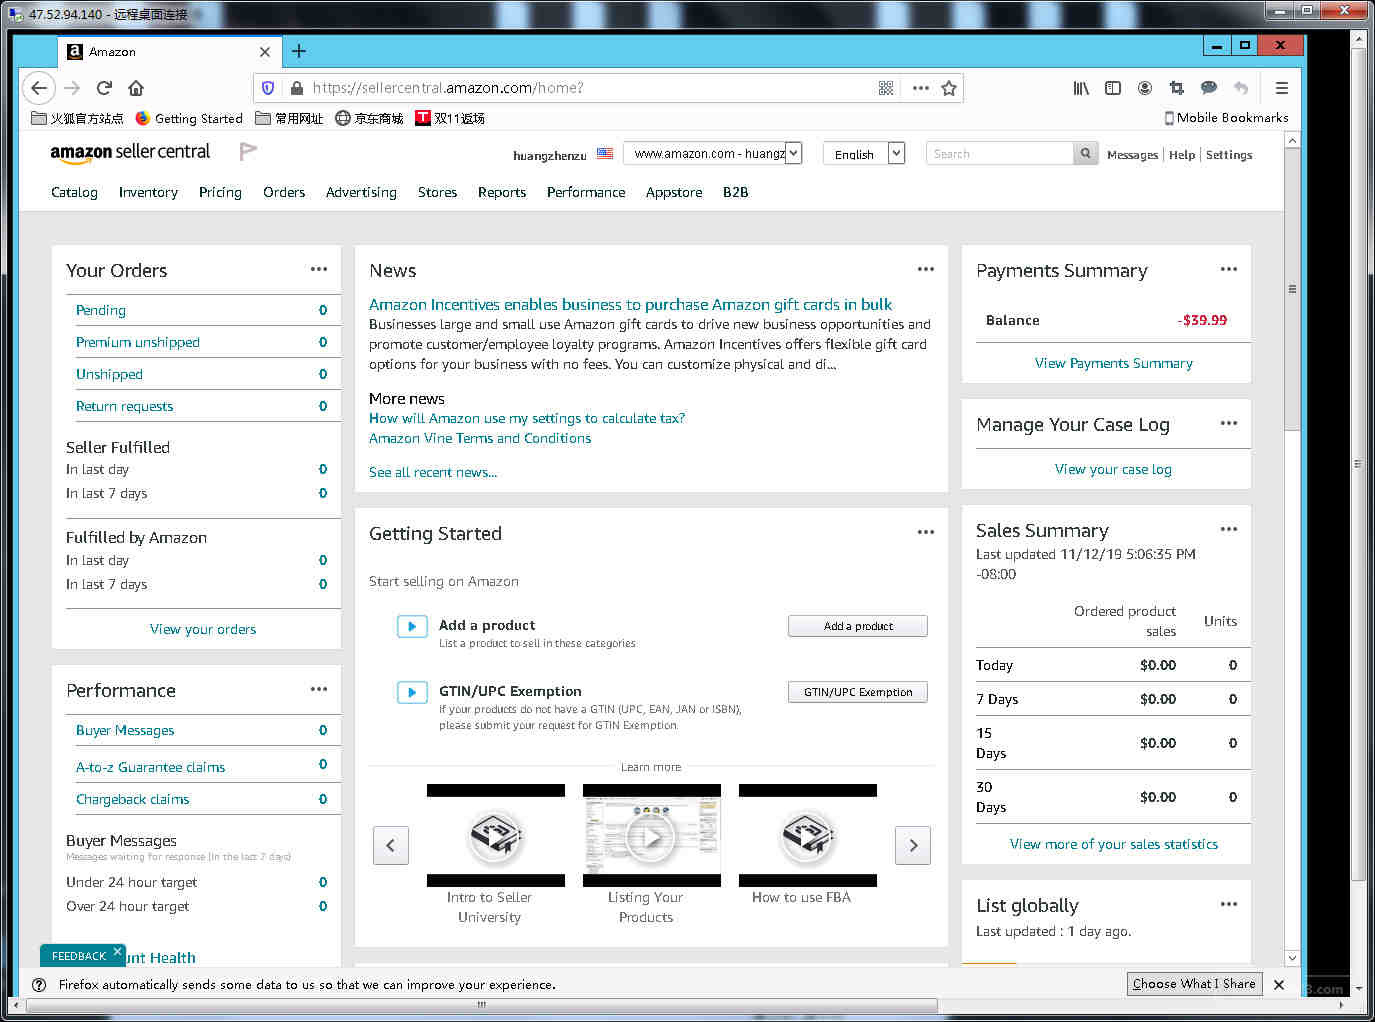Click View your orders link
1375x1022 pixels.
[203, 629]
